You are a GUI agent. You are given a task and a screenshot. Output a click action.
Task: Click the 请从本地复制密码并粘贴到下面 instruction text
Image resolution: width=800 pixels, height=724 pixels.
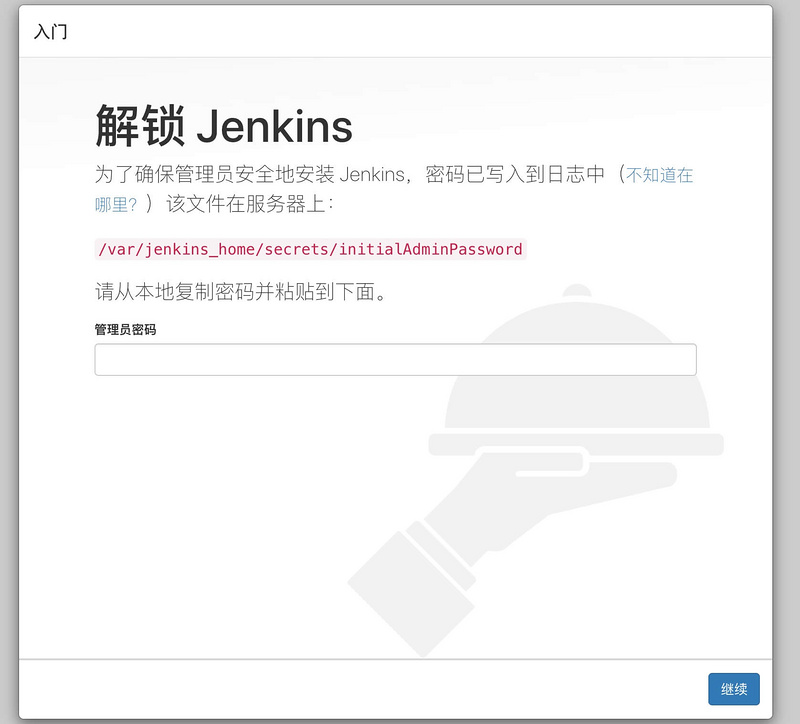[241, 292]
